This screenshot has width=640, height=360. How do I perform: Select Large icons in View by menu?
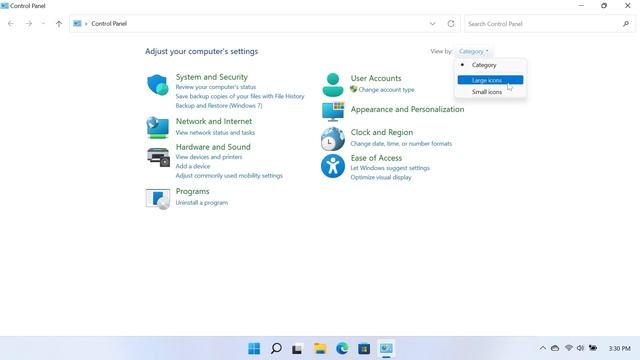[491, 80]
